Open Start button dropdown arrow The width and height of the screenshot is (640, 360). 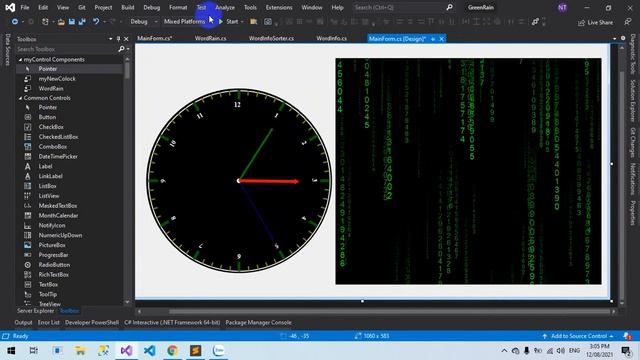pyautogui.click(x=242, y=22)
